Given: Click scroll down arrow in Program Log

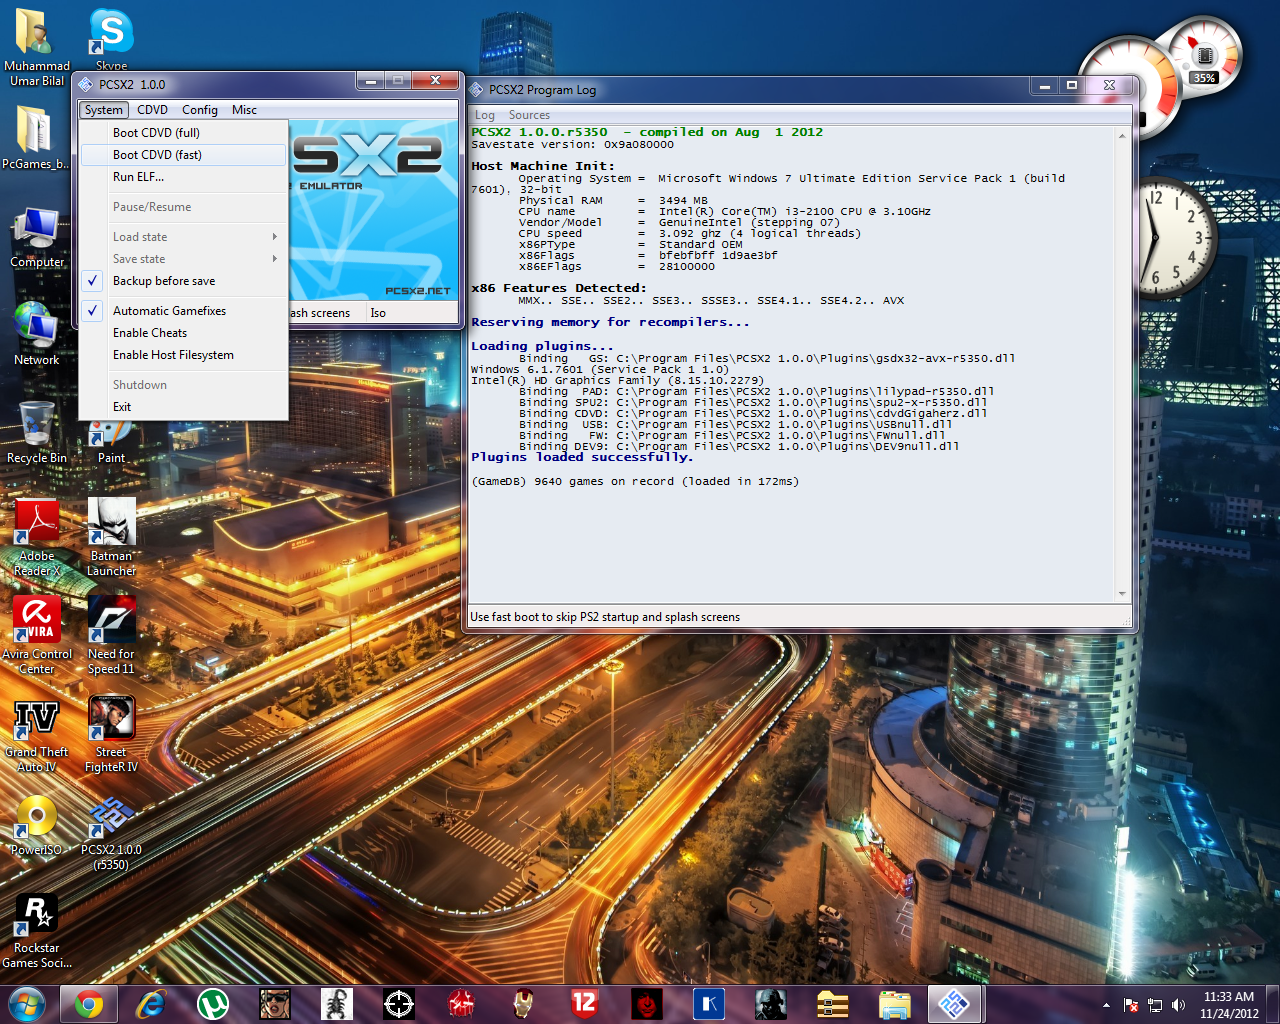Looking at the screenshot, I should pos(1122,594).
